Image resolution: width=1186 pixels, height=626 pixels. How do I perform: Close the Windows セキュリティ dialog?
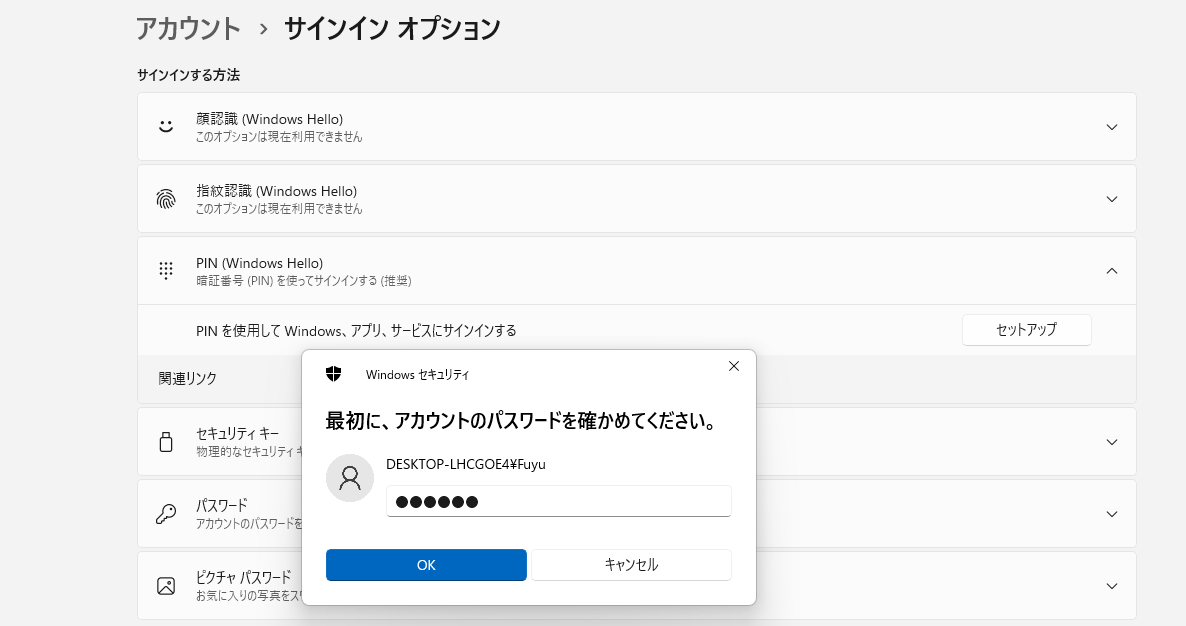[734, 366]
